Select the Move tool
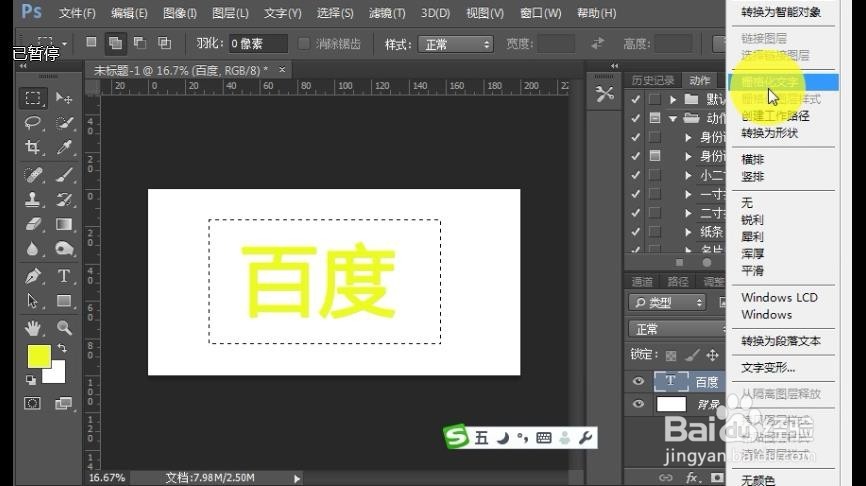866x486 pixels. [64, 98]
